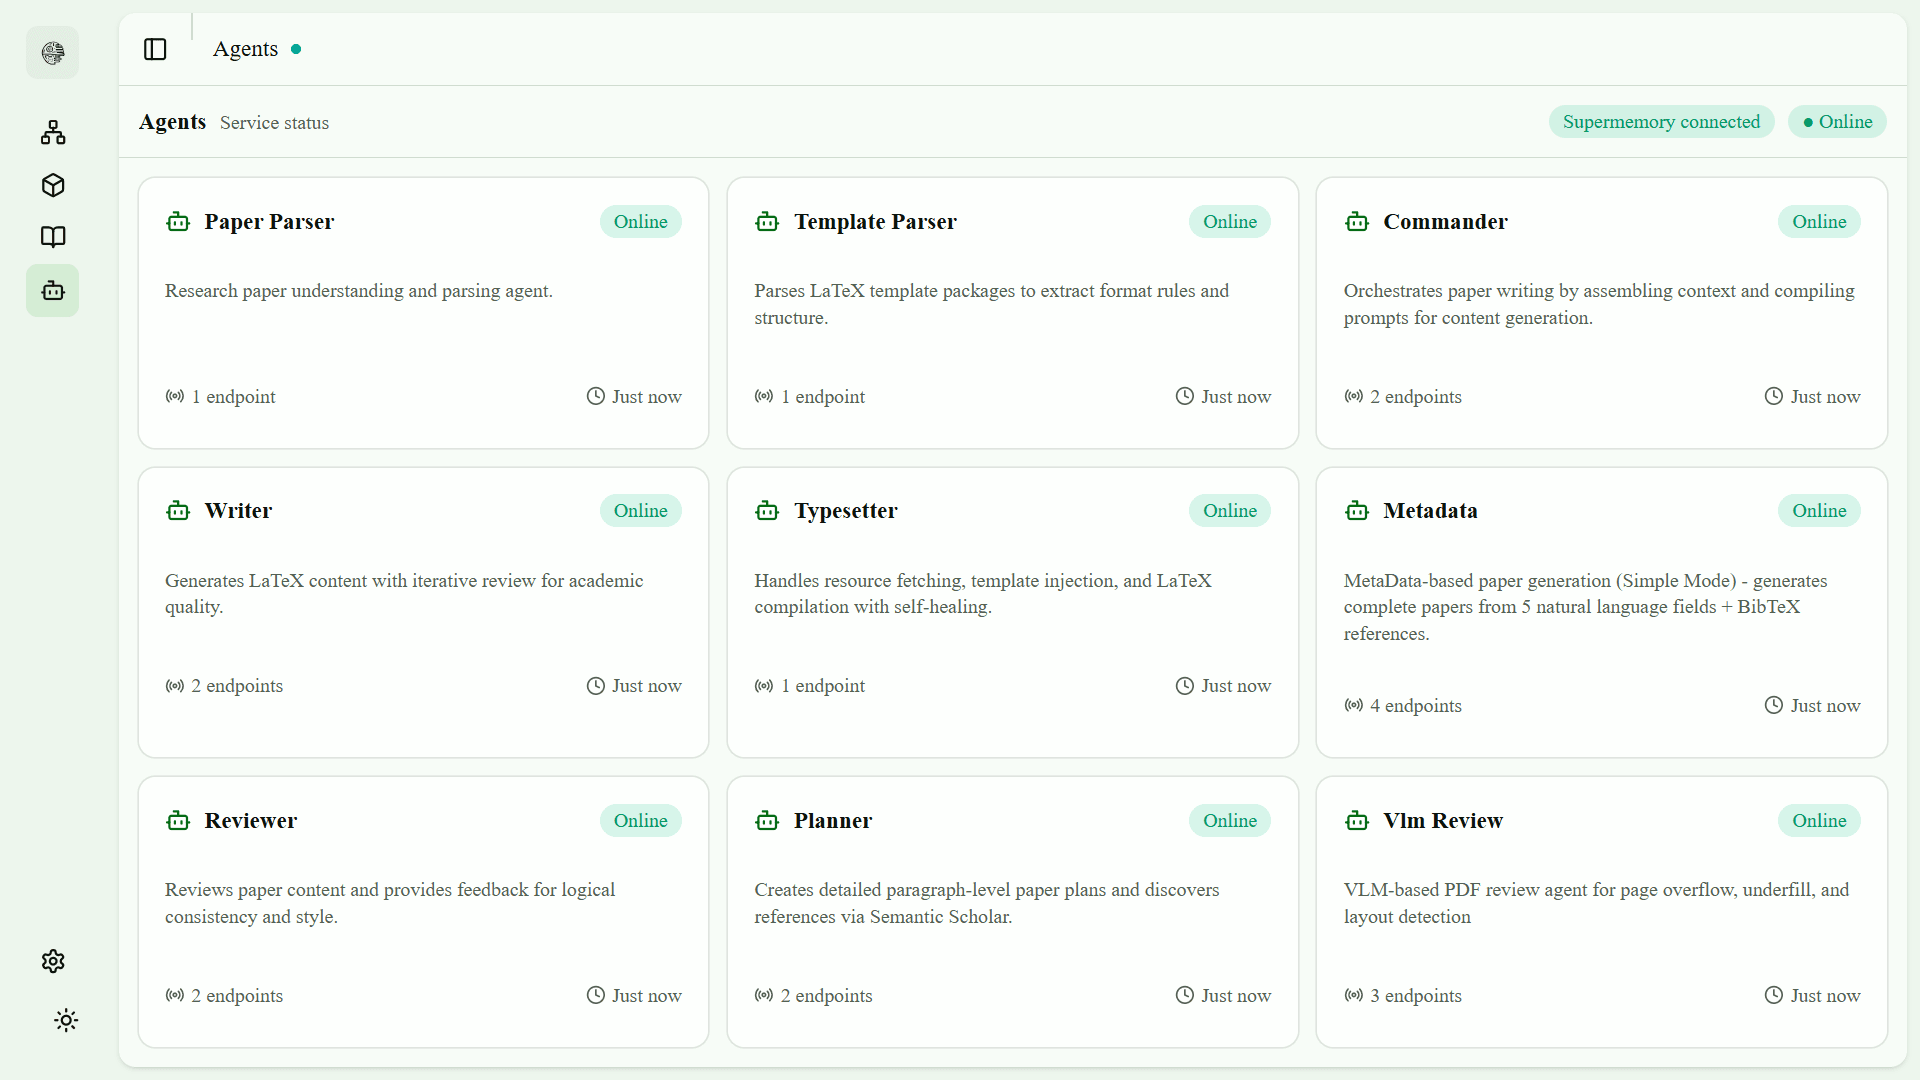Click Writer description about LaTeX content
The height and width of the screenshot is (1080, 1920).
pyautogui.click(x=404, y=593)
